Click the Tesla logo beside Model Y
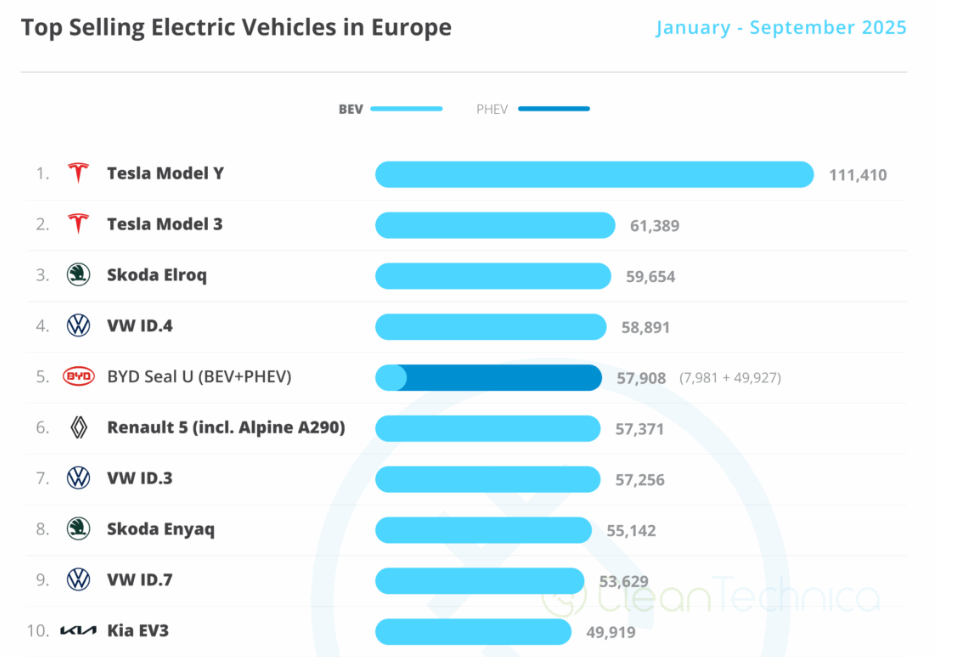The width and height of the screenshot is (955, 657). point(78,173)
